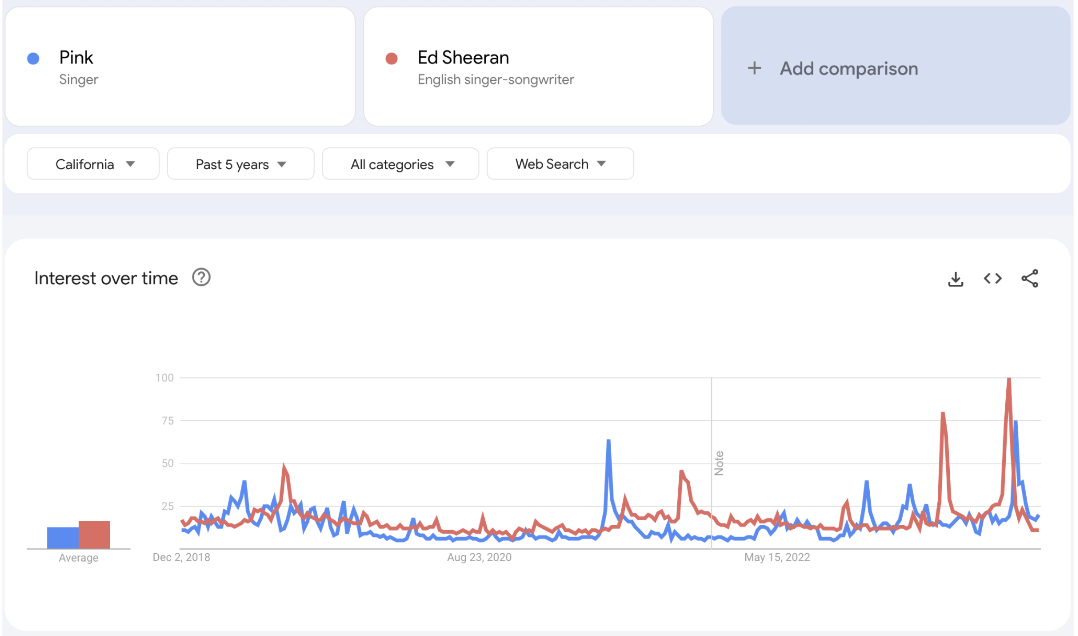1078x636 pixels.
Task: Share the Interest over time chart
Action: (x=1029, y=279)
